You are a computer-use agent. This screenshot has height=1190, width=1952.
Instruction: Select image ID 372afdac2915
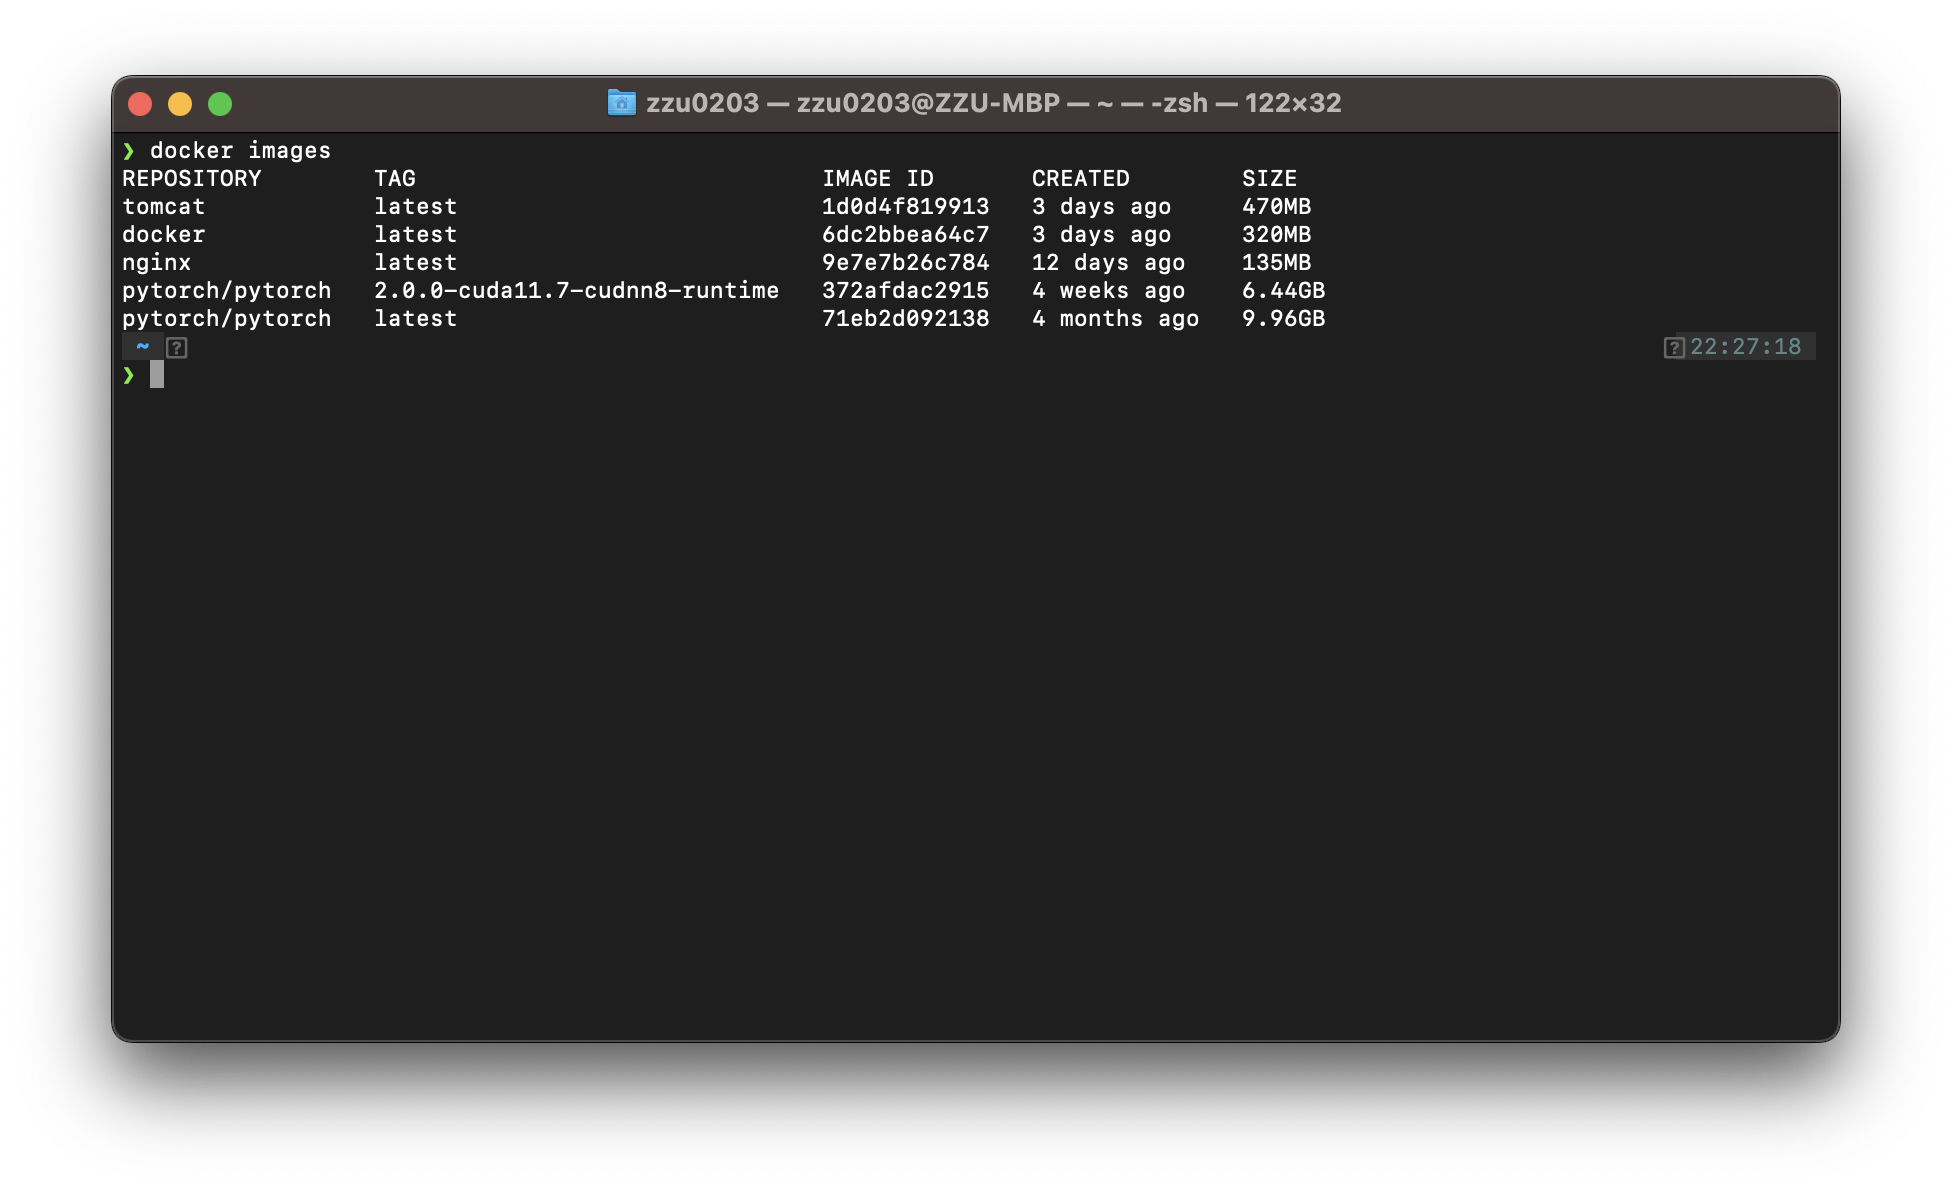point(905,291)
